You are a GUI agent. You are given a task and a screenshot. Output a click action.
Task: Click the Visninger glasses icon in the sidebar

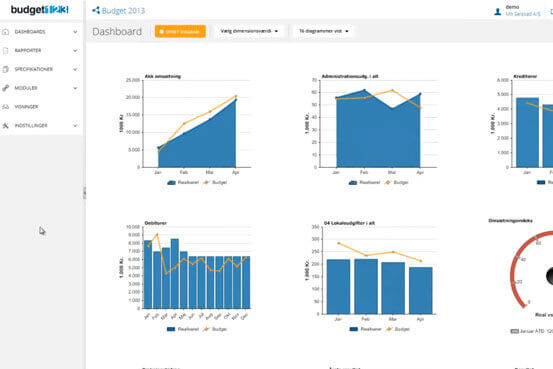click(5, 107)
